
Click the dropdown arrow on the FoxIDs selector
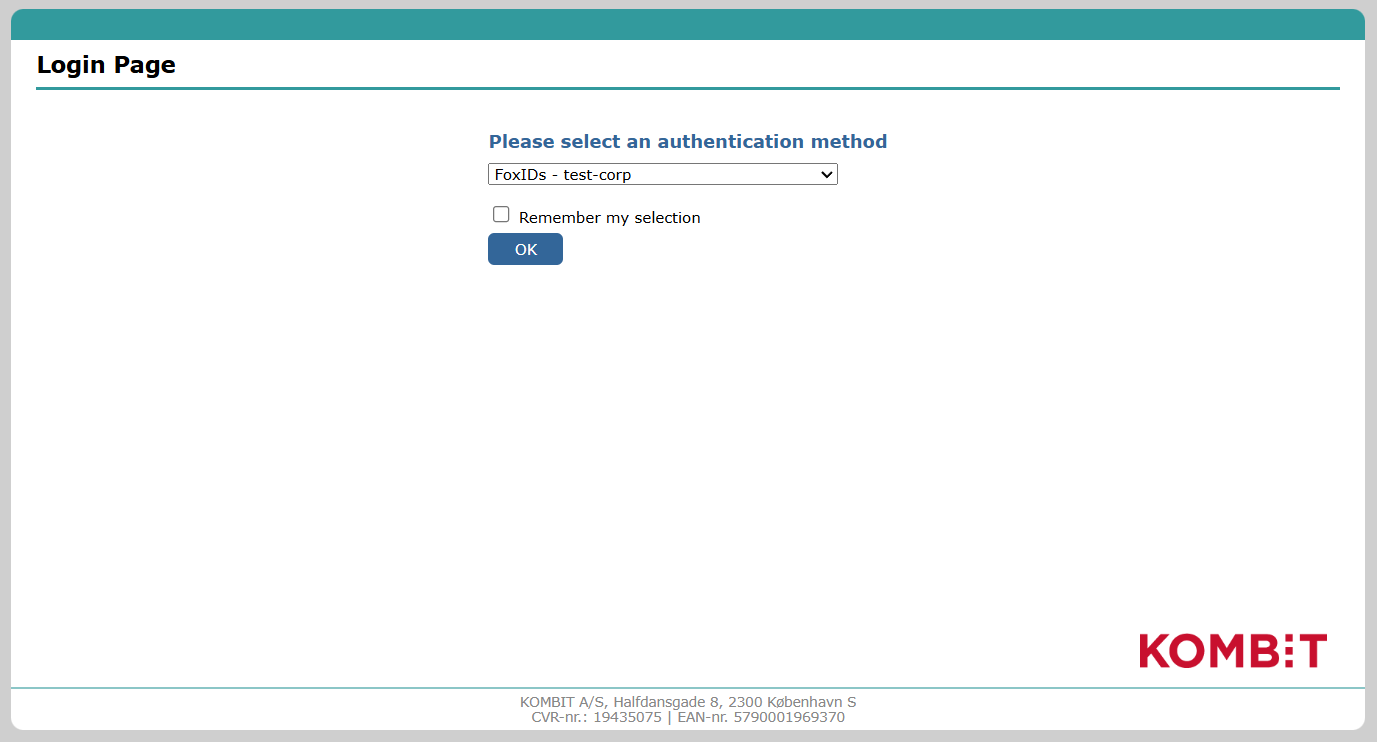click(x=827, y=174)
